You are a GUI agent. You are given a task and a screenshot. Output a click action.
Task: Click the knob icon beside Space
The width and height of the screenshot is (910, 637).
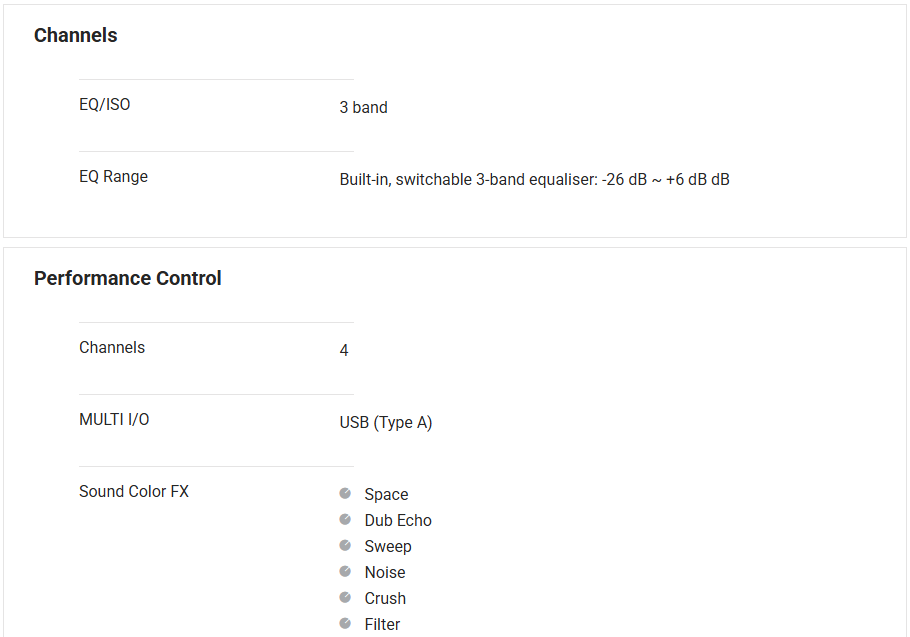345,494
